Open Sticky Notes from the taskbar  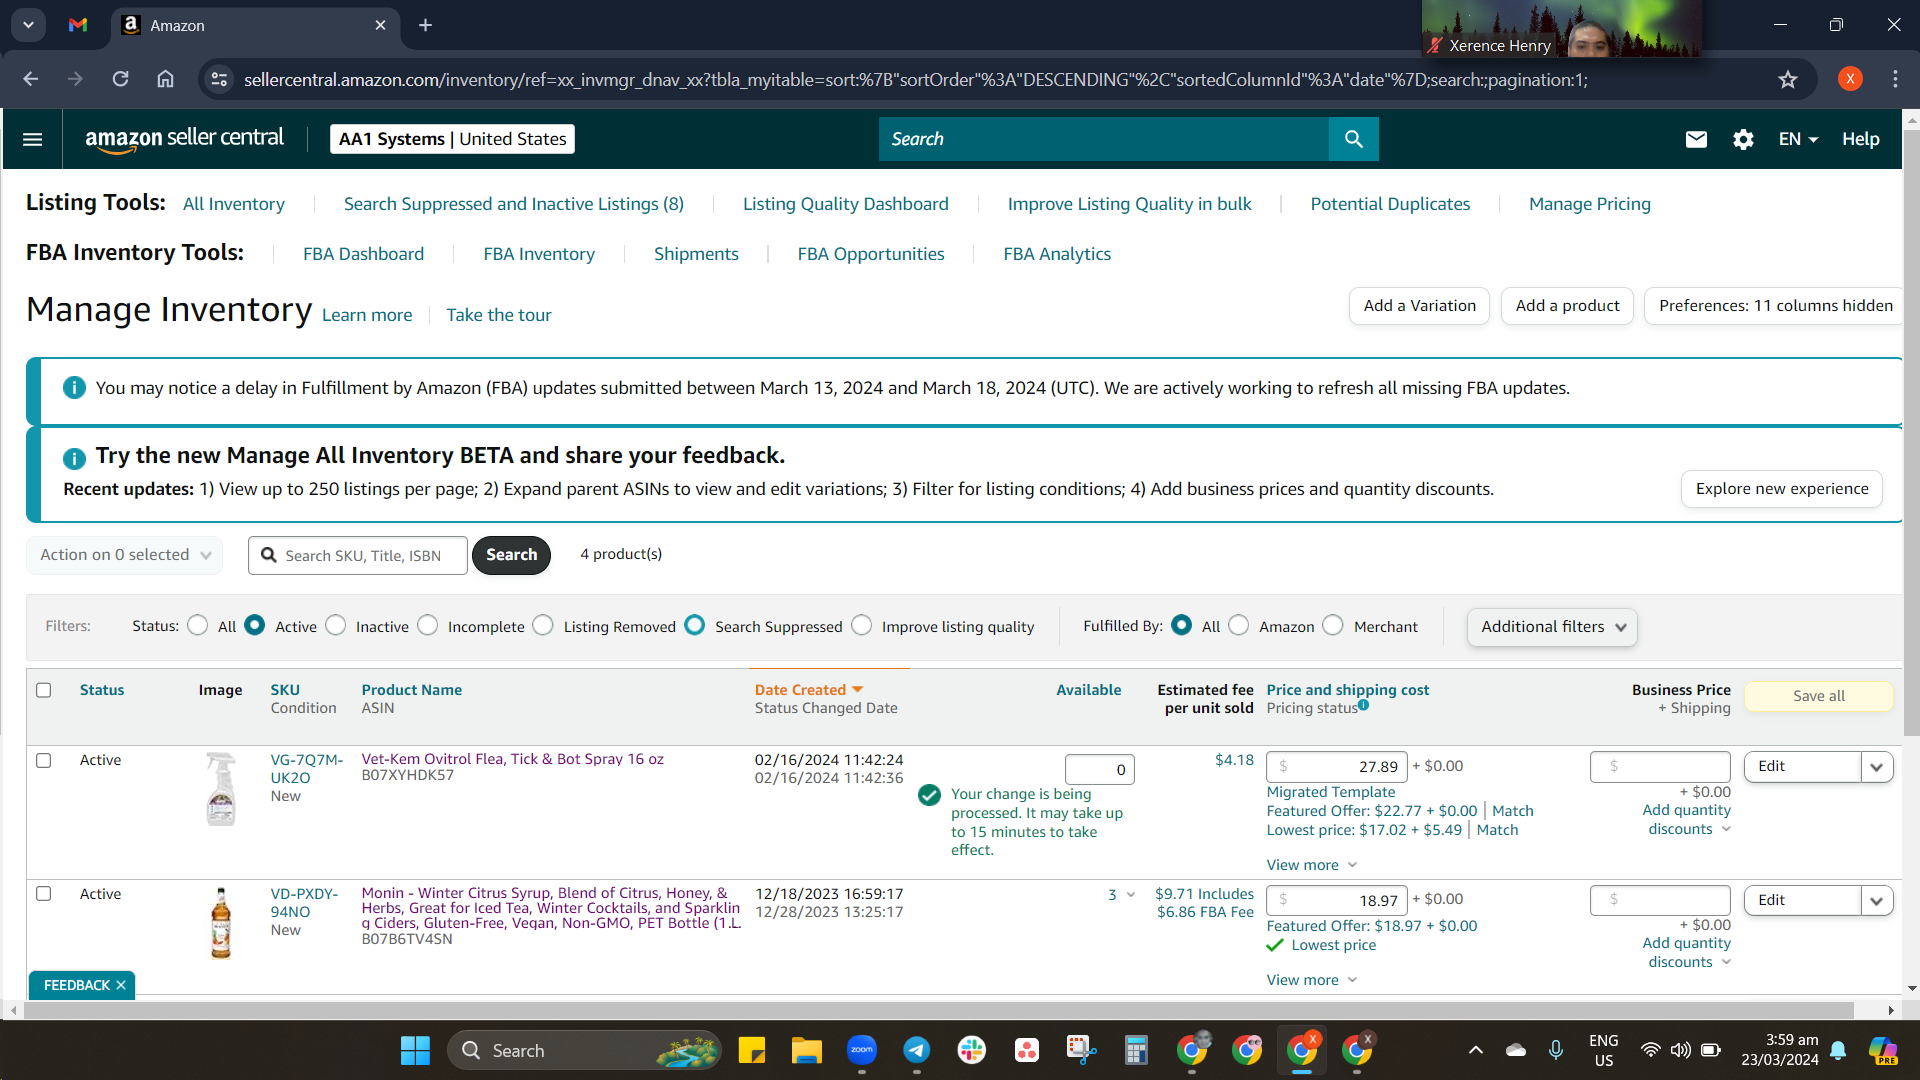point(752,1050)
